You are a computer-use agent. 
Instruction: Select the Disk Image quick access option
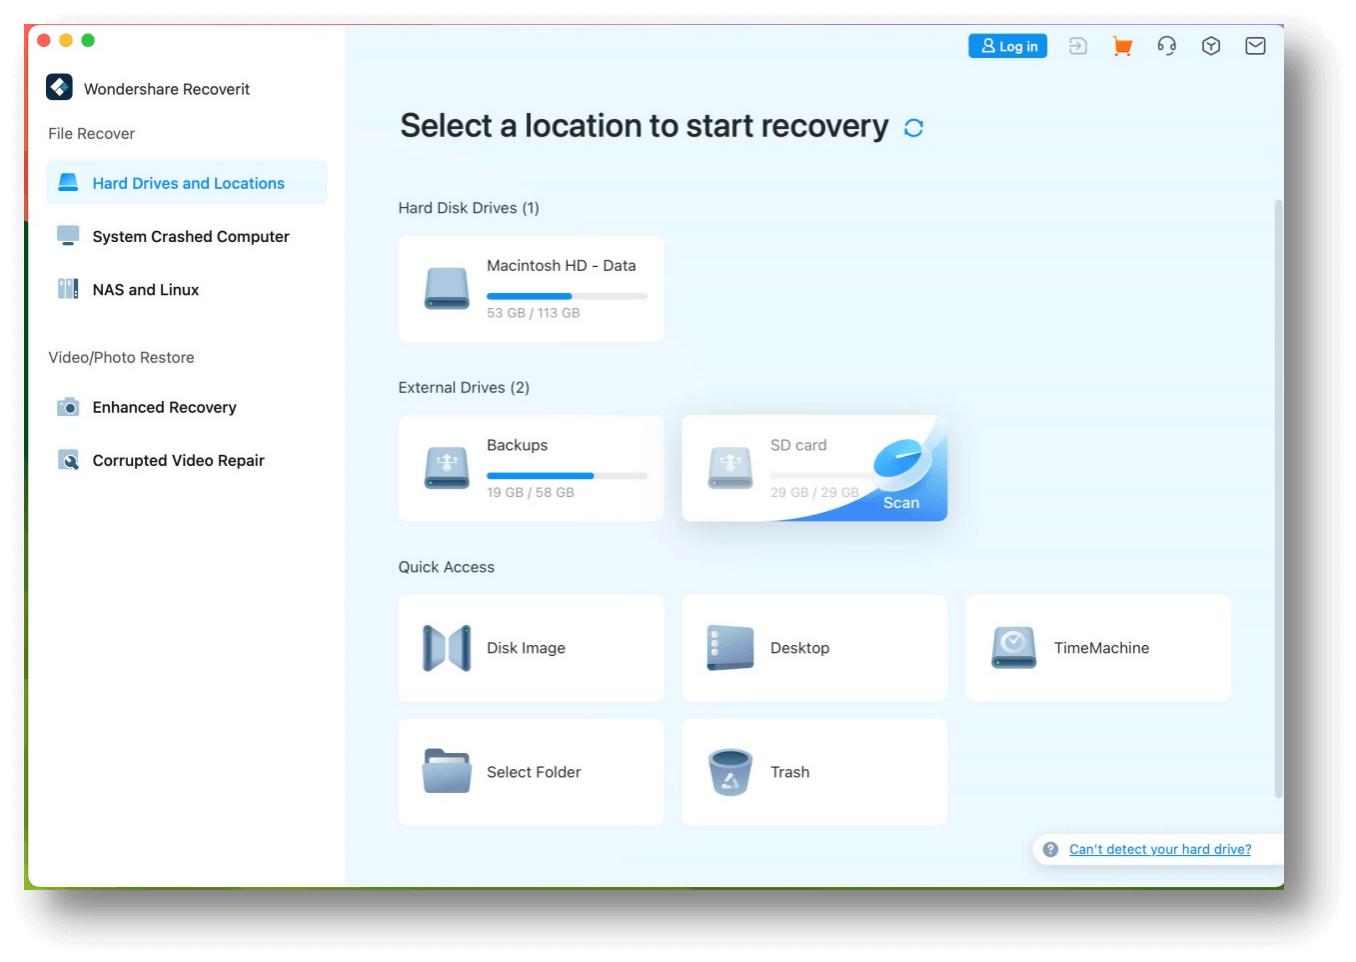click(x=530, y=648)
